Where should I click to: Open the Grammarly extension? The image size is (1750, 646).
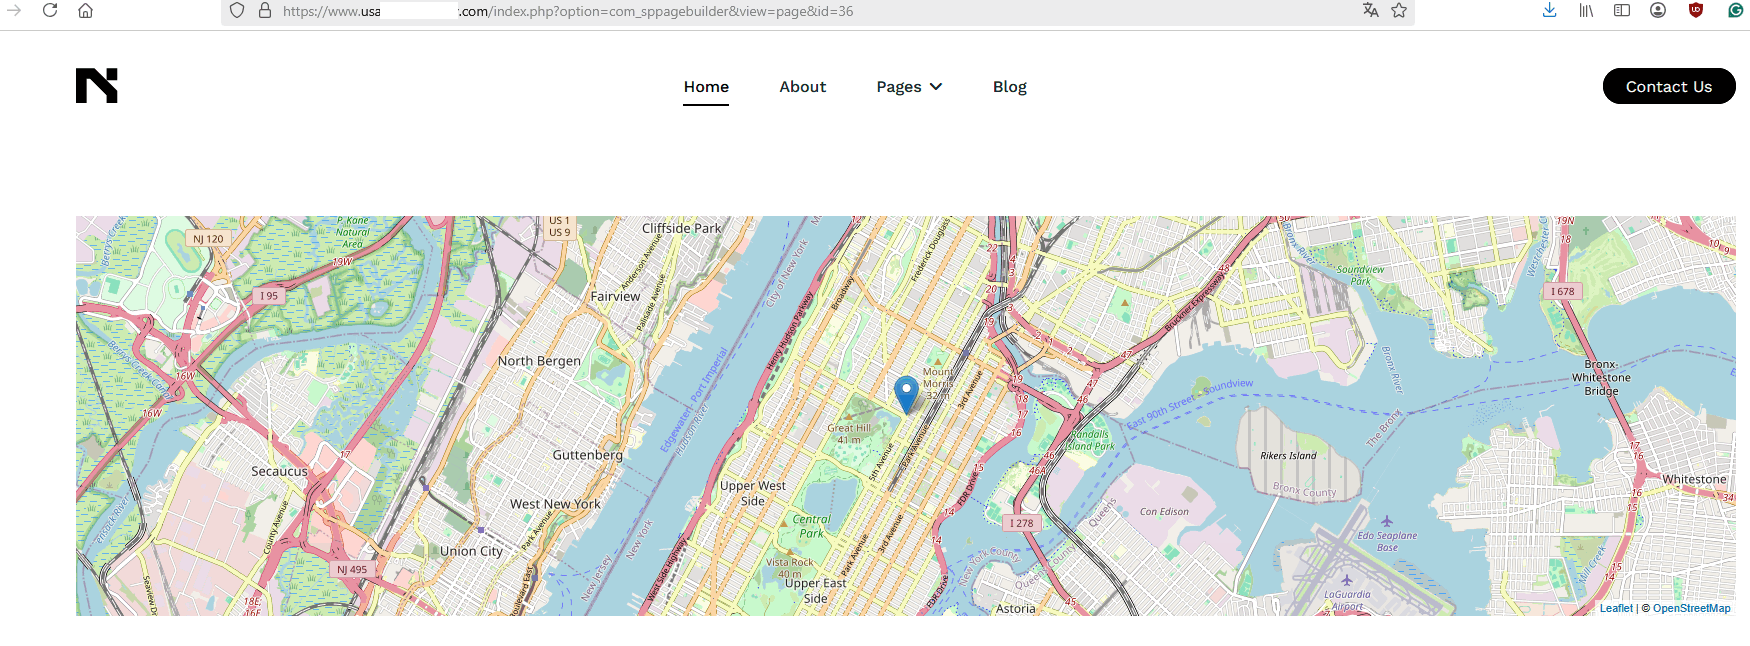click(1736, 11)
